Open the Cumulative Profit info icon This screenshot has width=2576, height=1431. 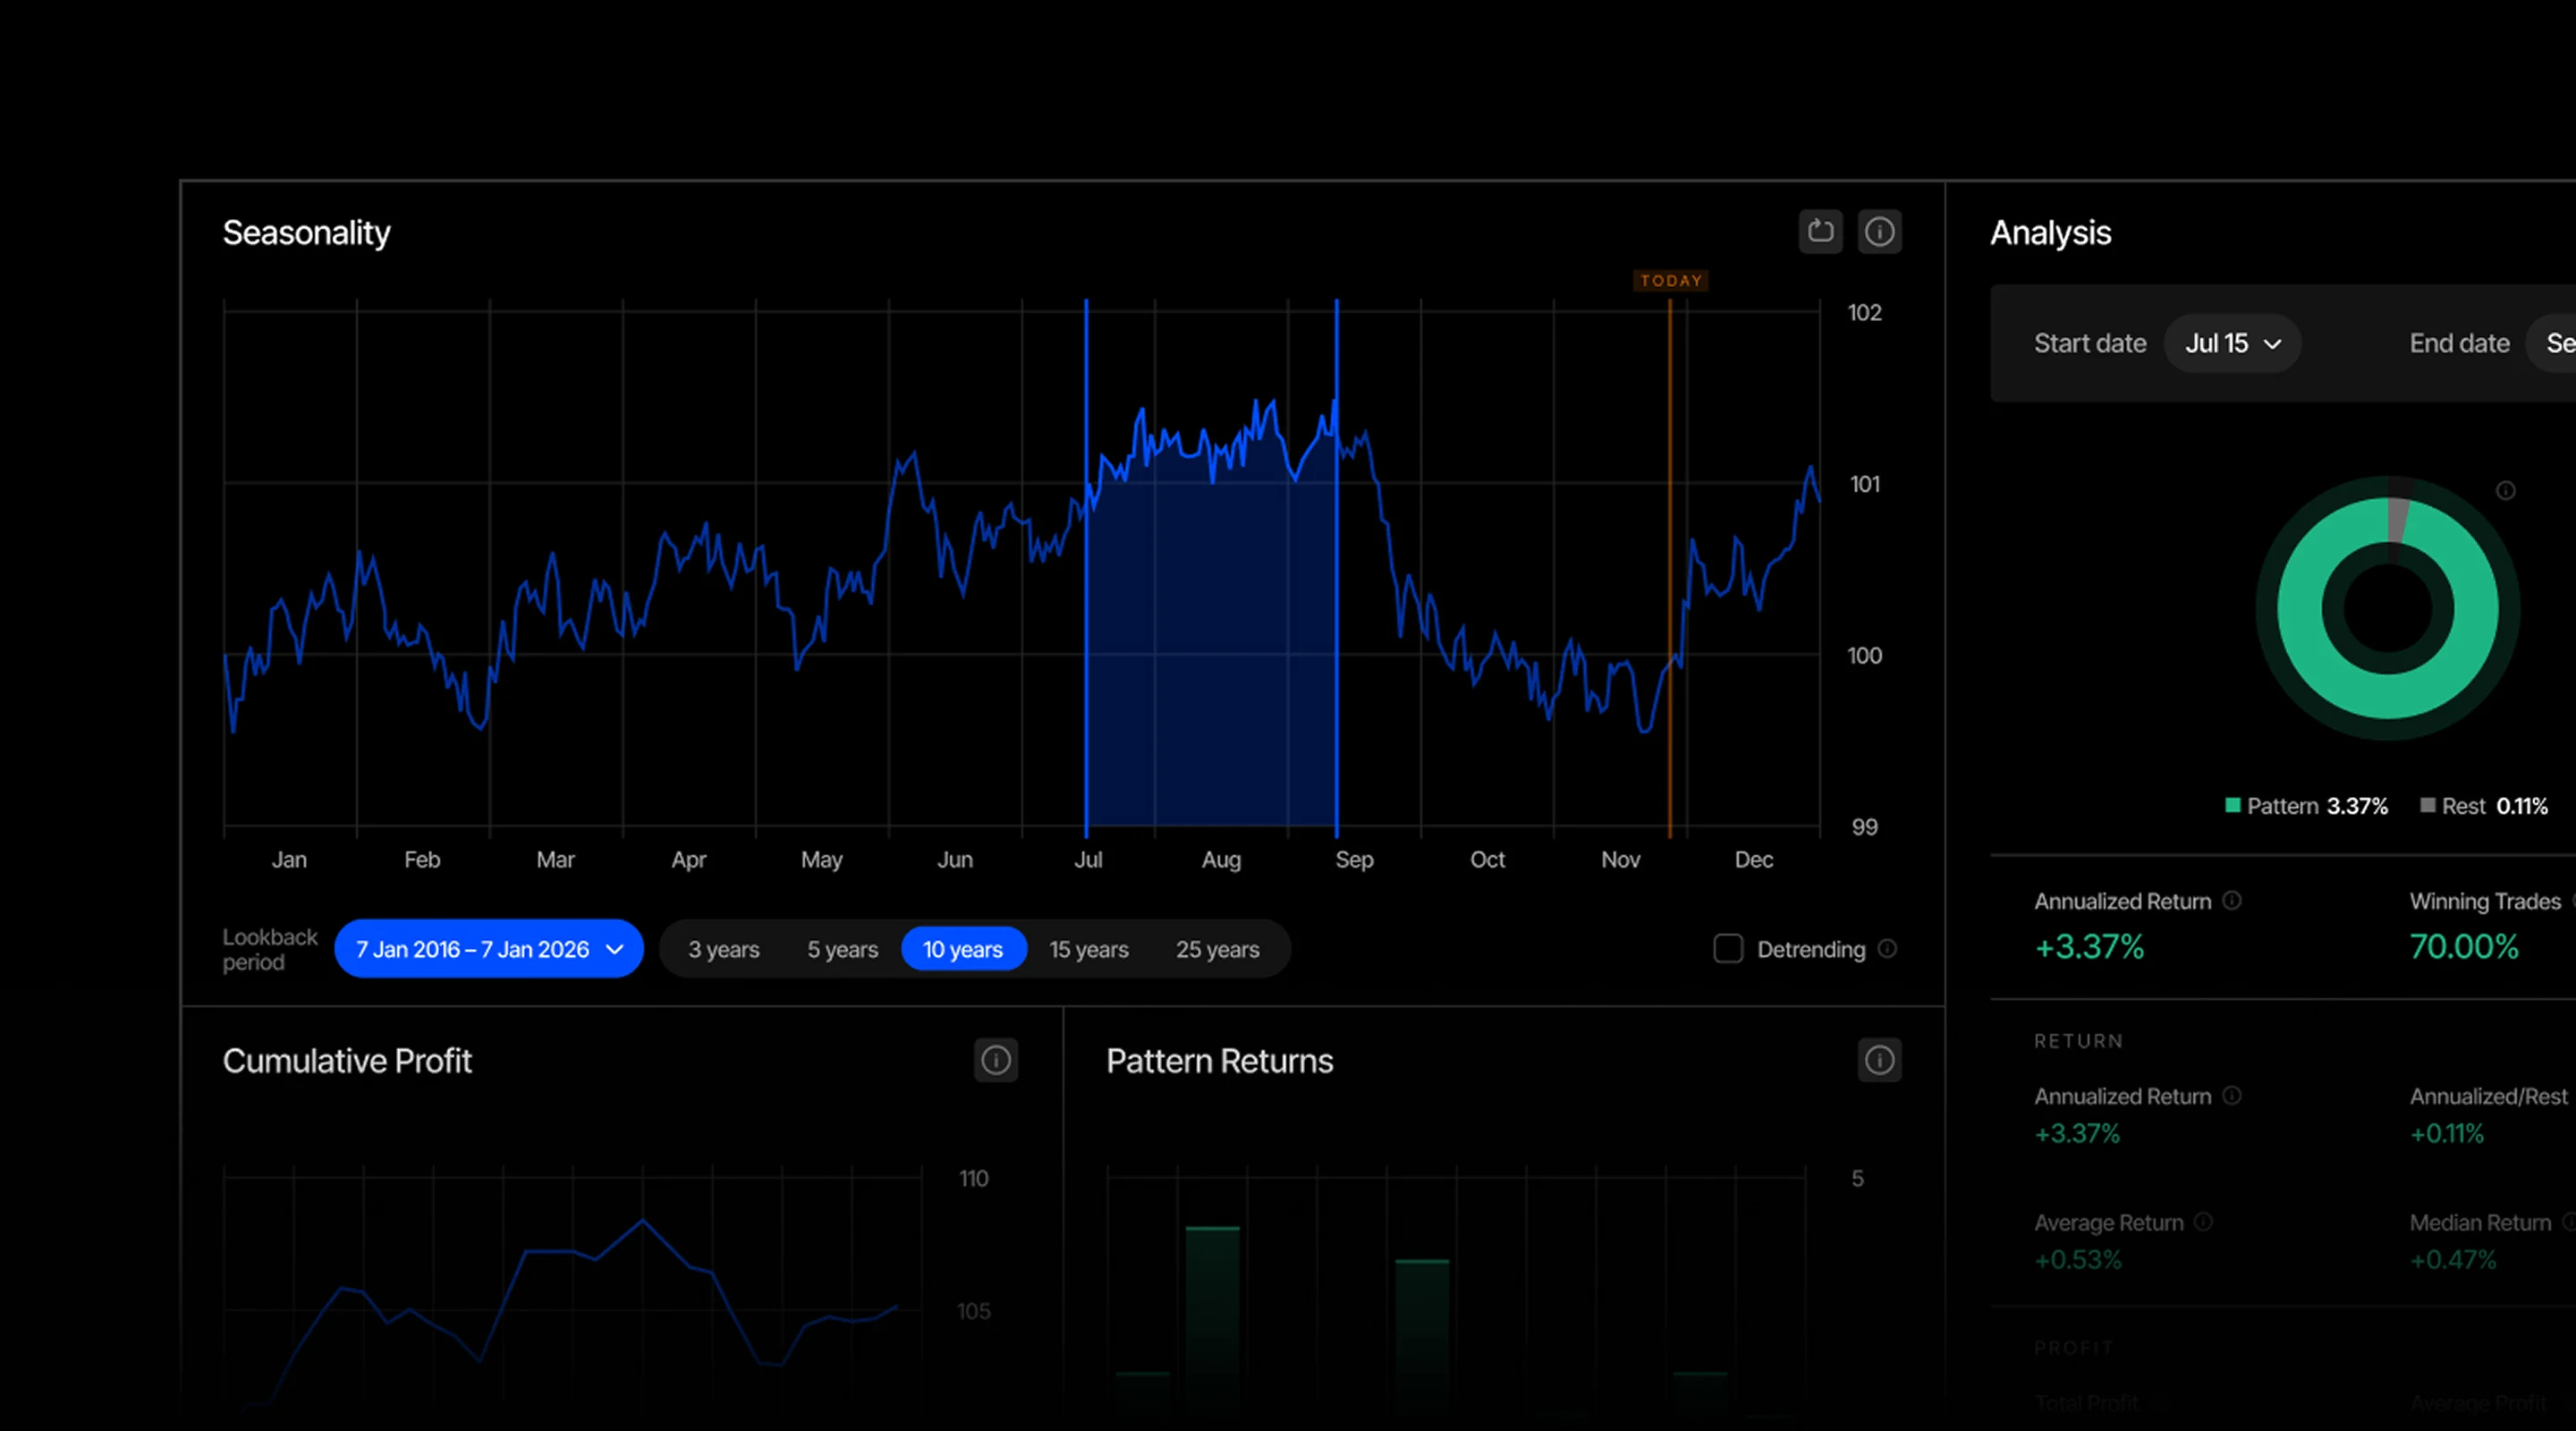click(x=995, y=1060)
